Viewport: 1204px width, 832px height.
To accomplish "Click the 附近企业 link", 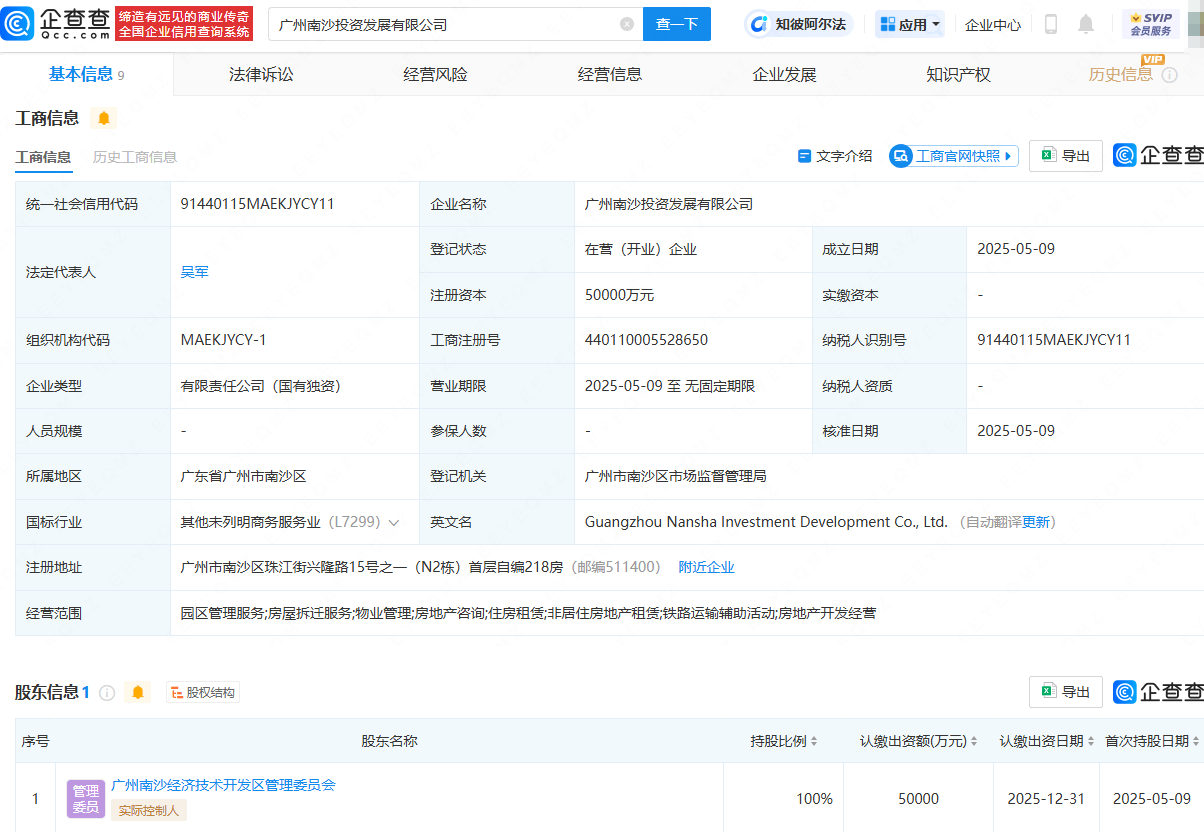I will [x=707, y=567].
